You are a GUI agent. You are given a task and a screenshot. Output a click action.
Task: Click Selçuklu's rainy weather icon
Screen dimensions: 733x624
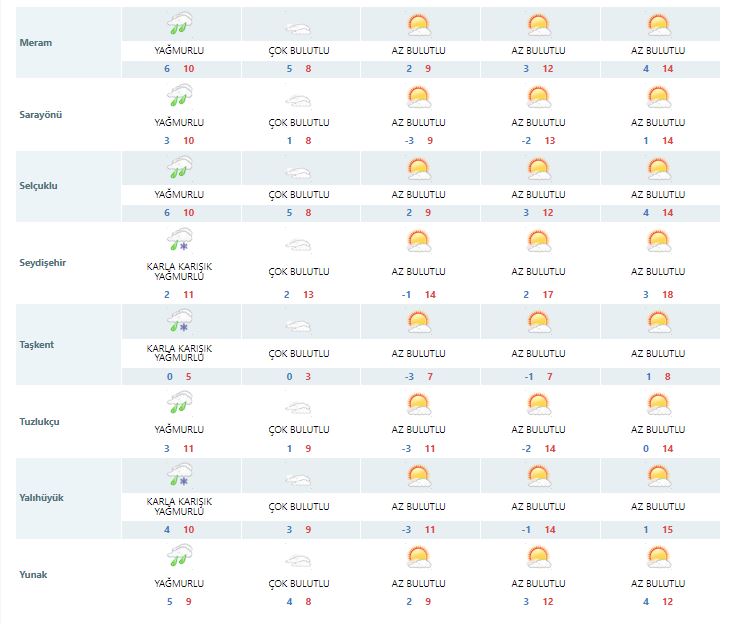180,168
